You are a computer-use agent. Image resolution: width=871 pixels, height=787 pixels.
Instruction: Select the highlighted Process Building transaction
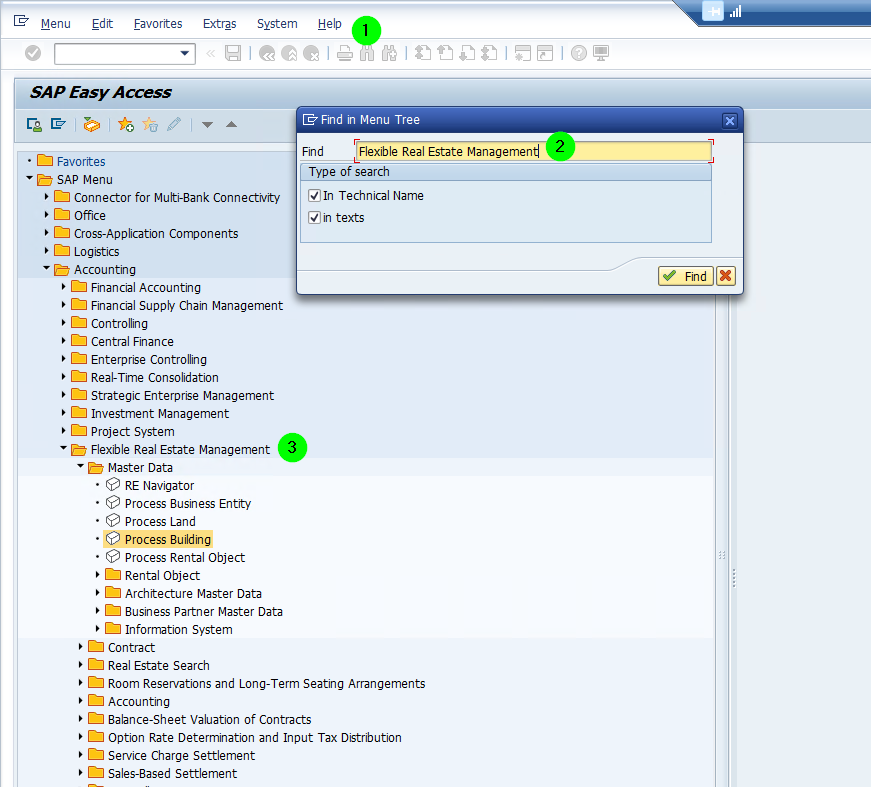[168, 539]
